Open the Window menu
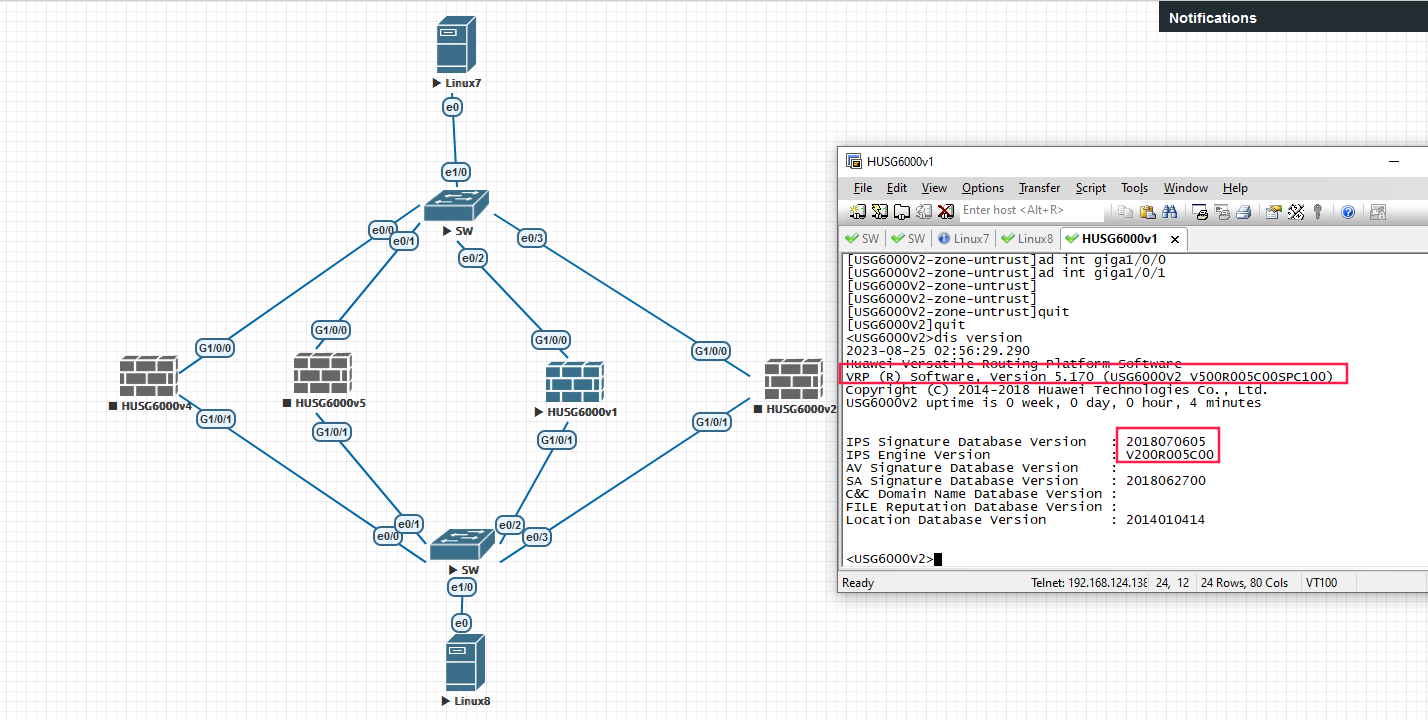1428x720 pixels. 1186,188
